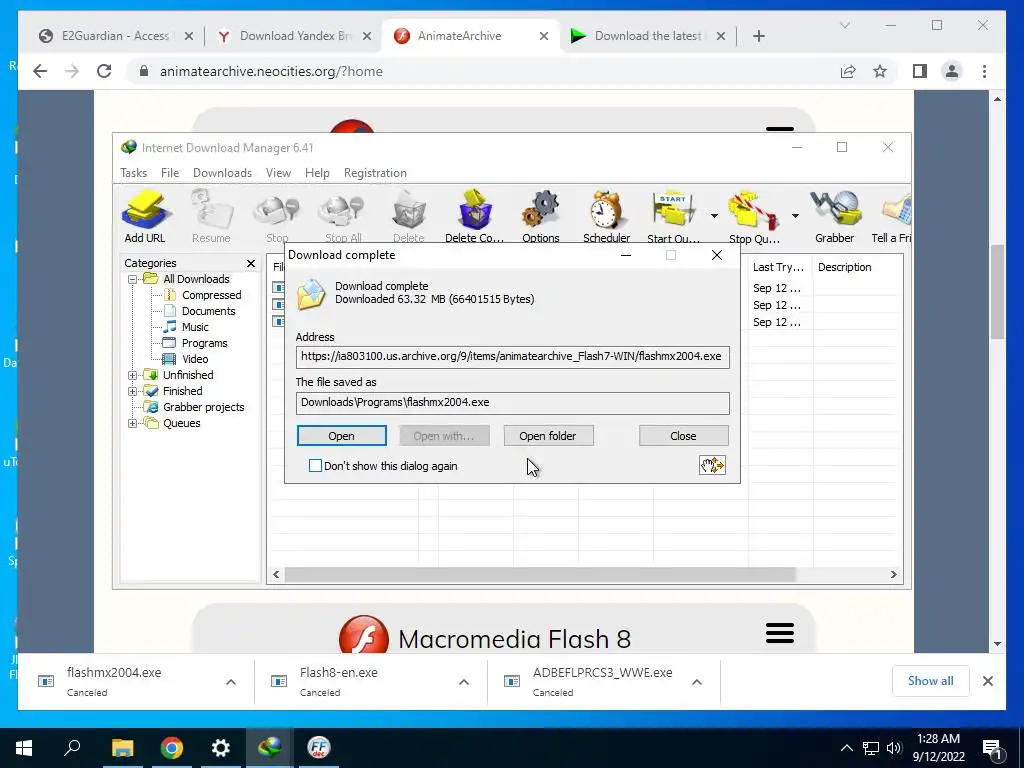Open the File menu in IDM

[x=170, y=172]
